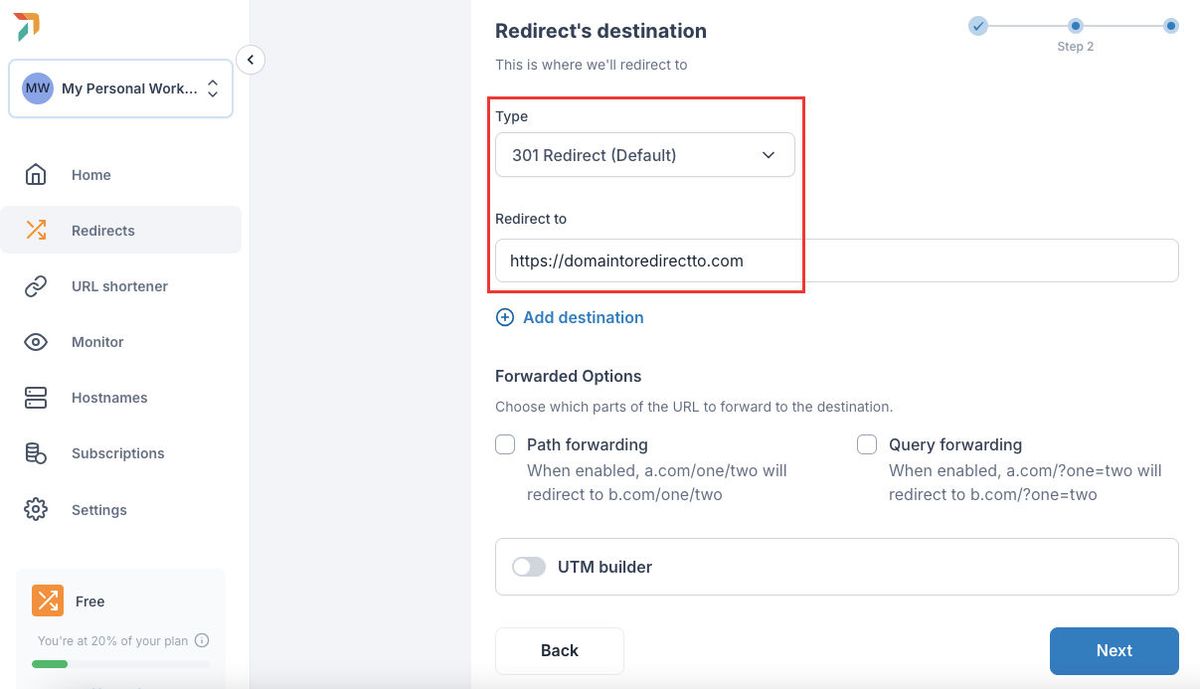Click the Settings gear icon
The image size is (1200, 689).
coord(36,509)
